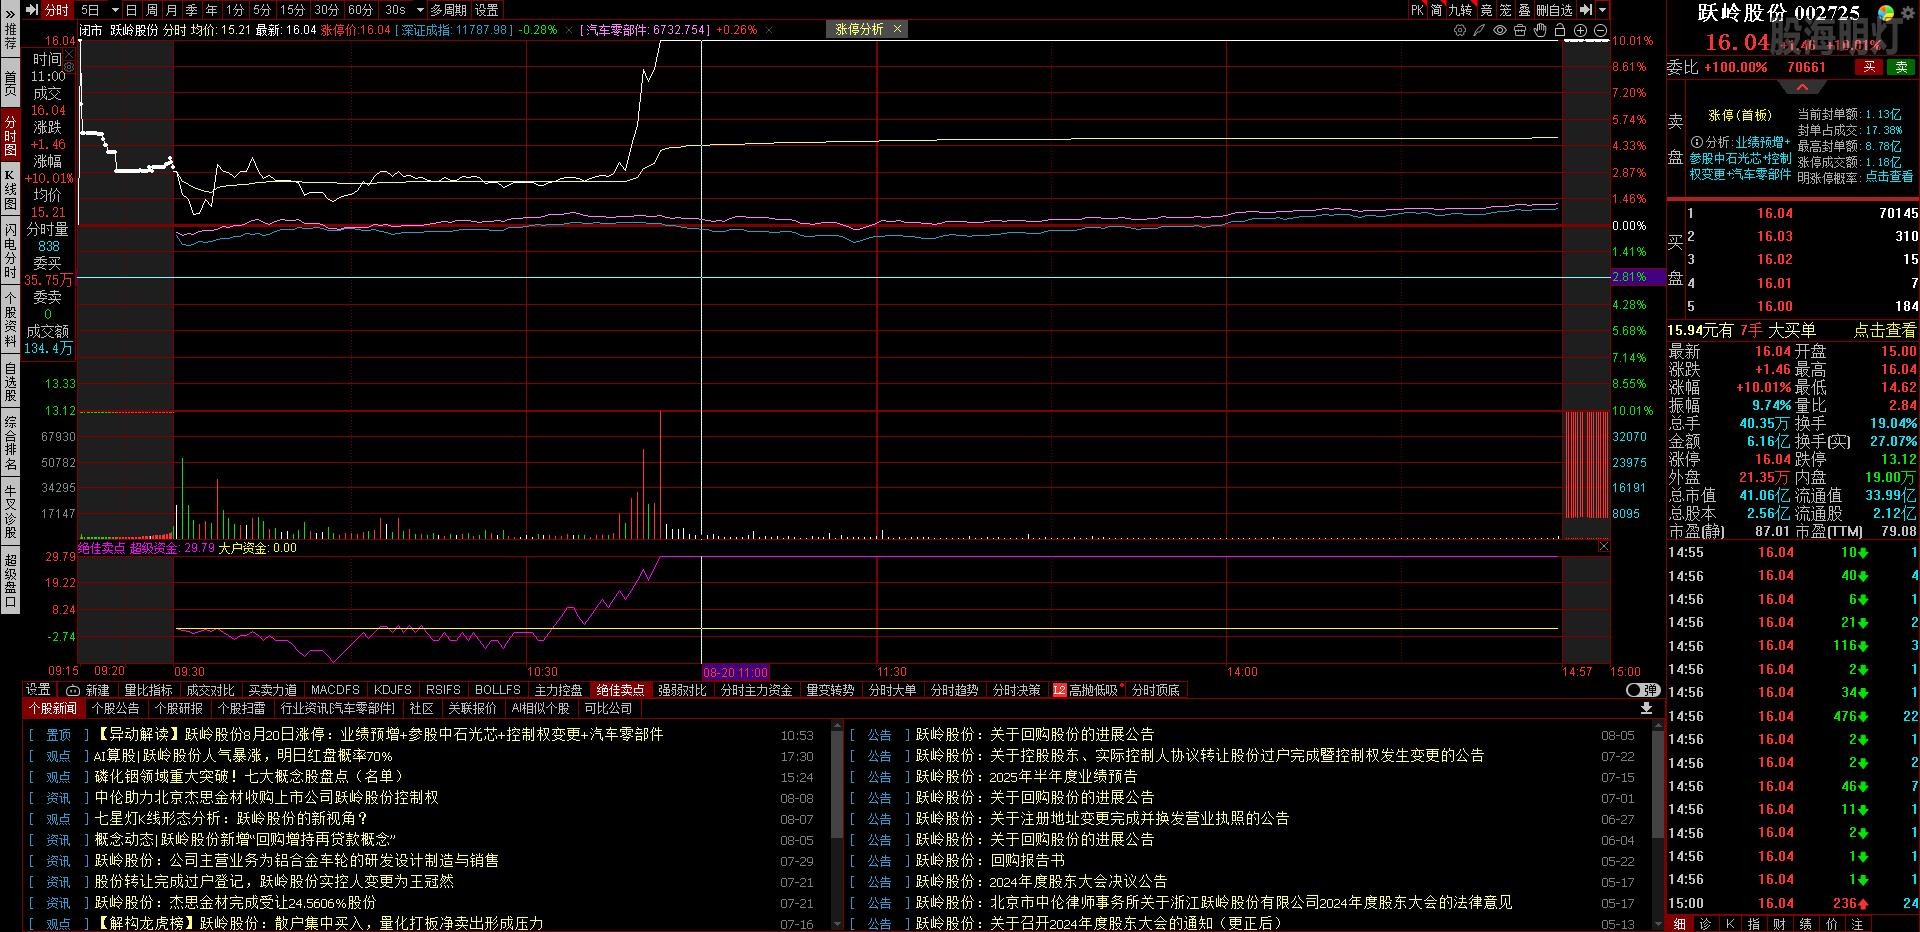The height and width of the screenshot is (932, 1920).
Task: Zoom in with the plus circle icon
Action: (x=1580, y=31)
